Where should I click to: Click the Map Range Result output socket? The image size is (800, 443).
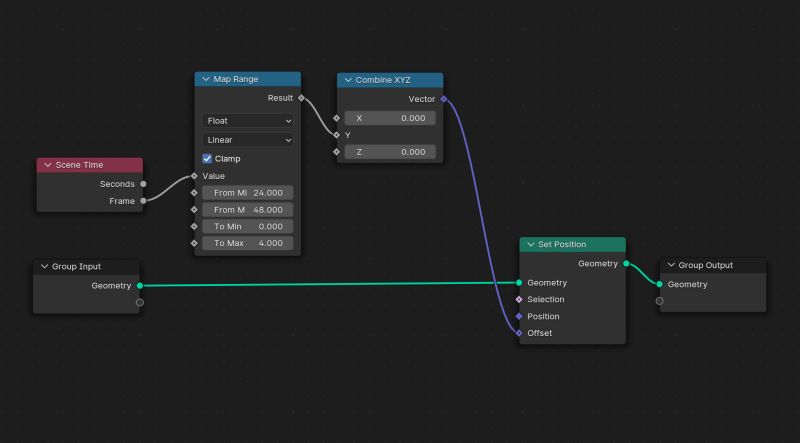click(x=301, y=98)
